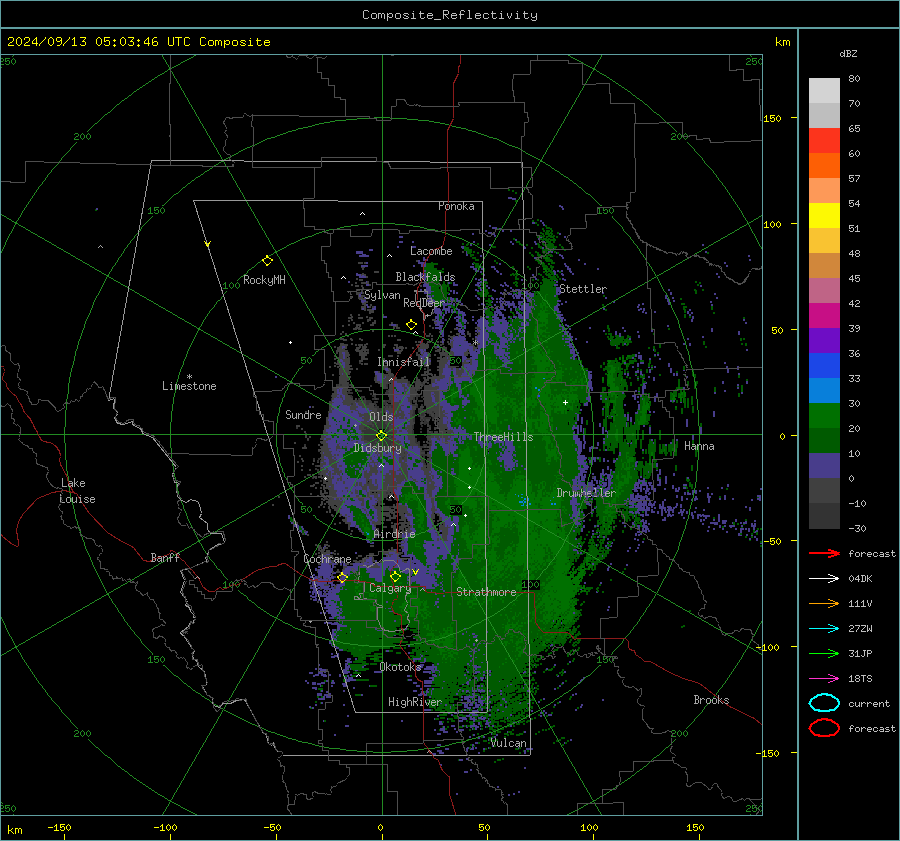Select the slate purple swatch above 0
The image size is (900, 841).
click(824, 466)
